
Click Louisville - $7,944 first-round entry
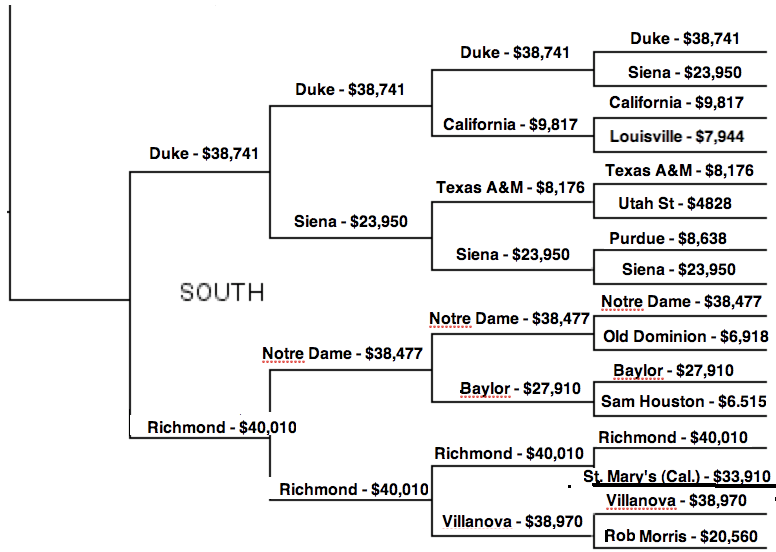point(677,136)
